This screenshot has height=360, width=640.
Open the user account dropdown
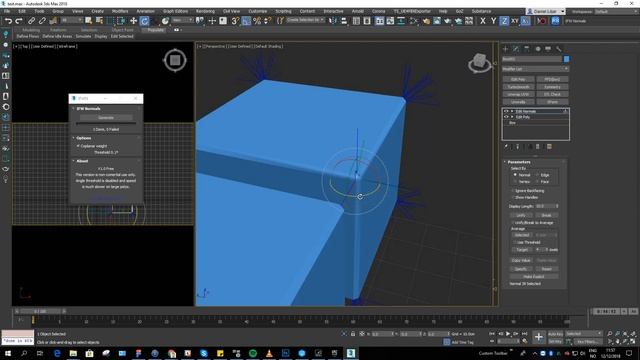(x=546, y=11)
